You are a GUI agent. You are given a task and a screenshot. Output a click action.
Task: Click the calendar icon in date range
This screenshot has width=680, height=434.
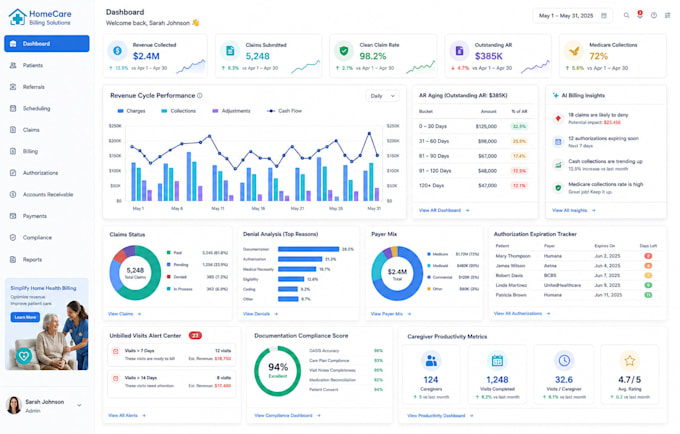point(604,16)
